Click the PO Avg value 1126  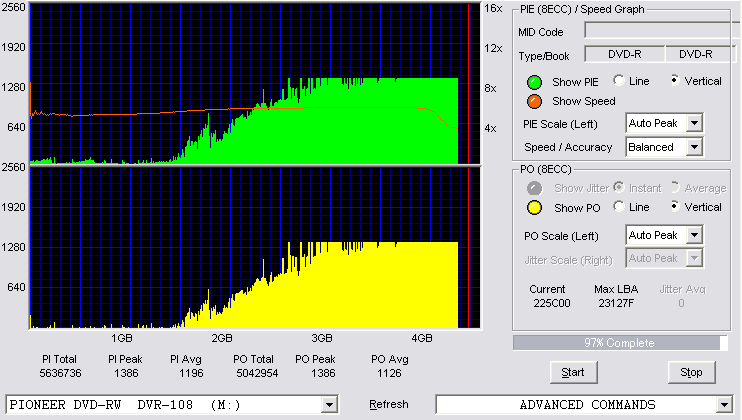pos(389,374)
